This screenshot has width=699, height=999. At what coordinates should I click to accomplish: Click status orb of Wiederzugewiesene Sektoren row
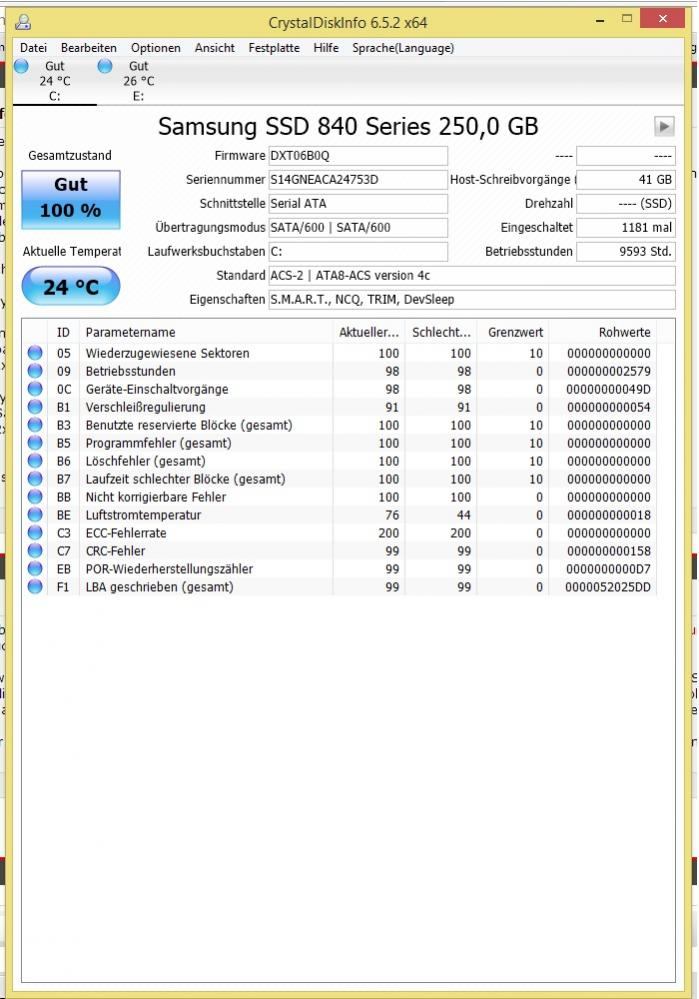point(35,353)
